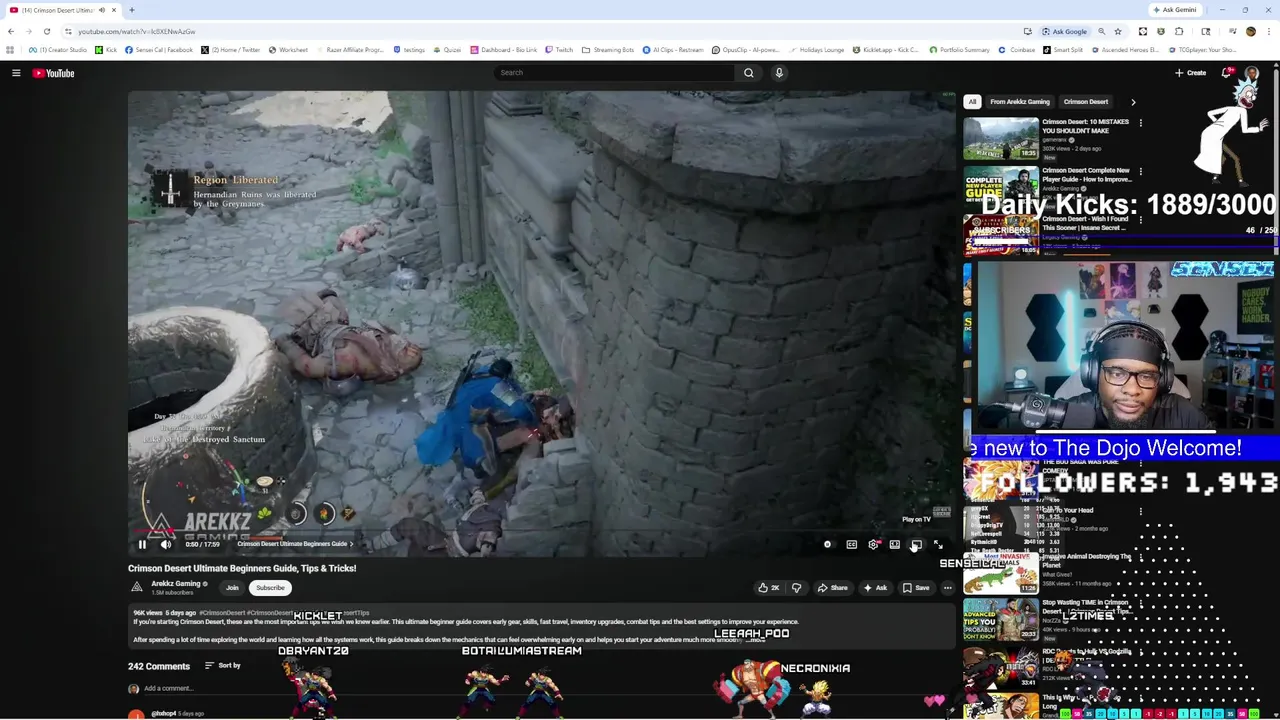
Task: Click the video title text
Action: 242,568
